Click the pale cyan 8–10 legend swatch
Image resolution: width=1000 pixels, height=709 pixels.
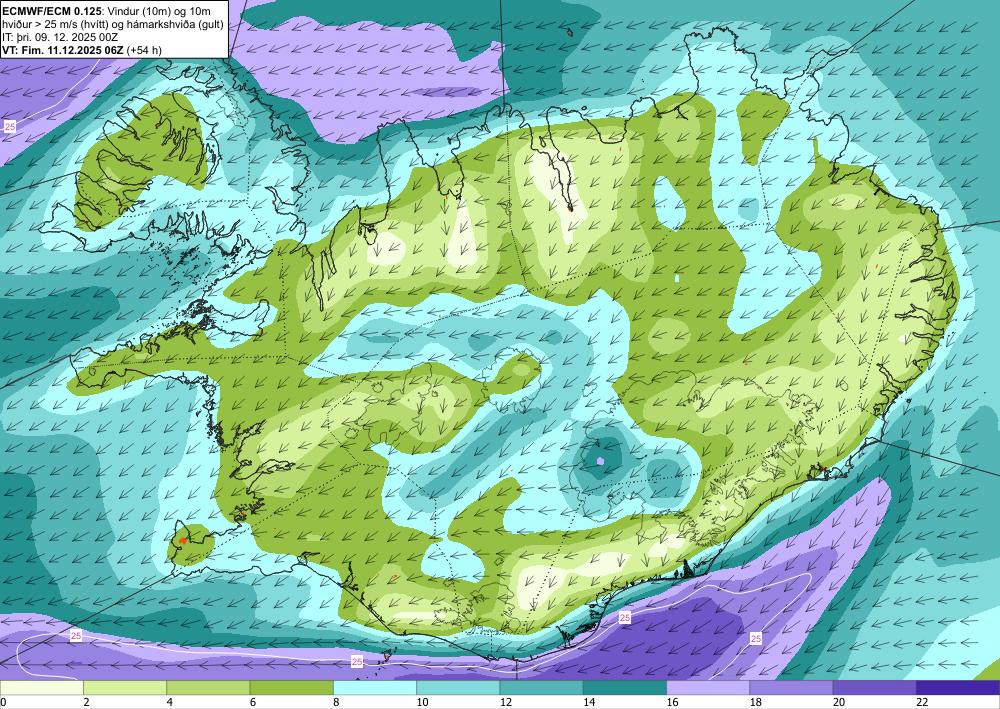click(x=375, y=688)
